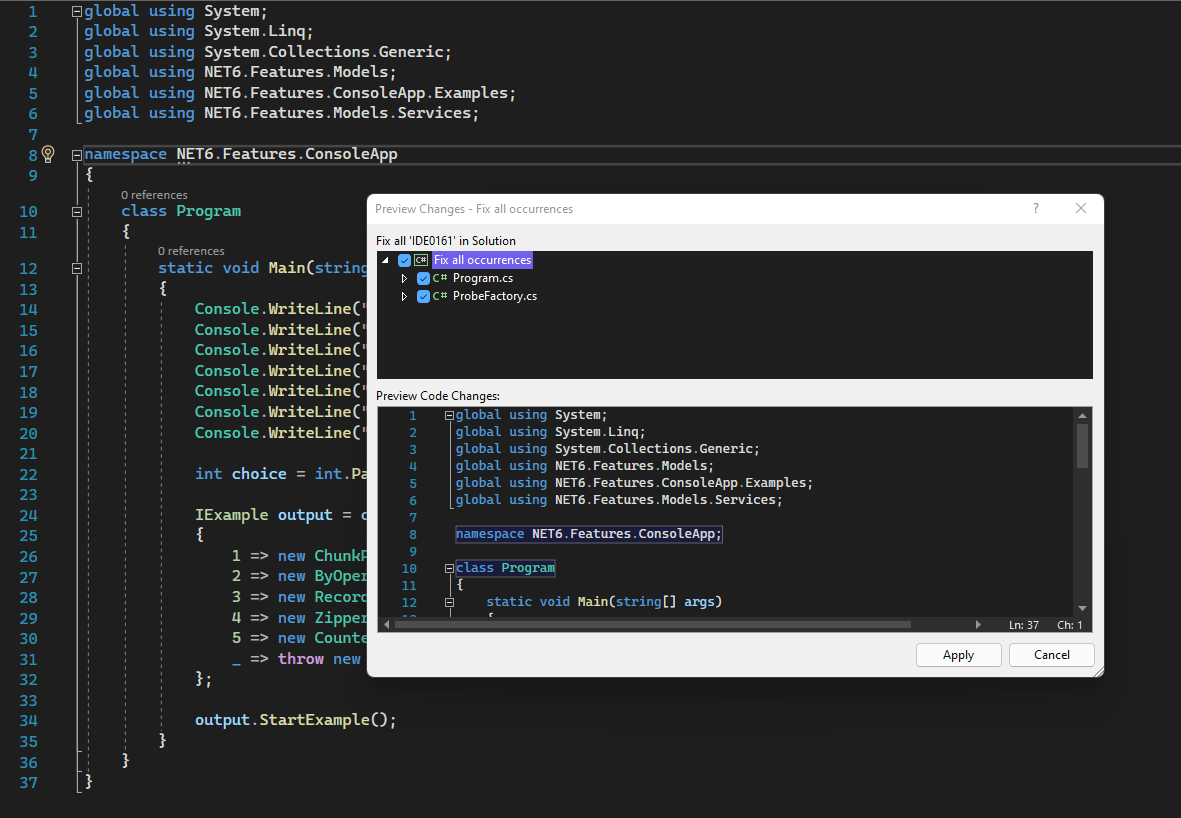Collapse the namespace region on line 8
The width and height of the screenshot is (1181, 818).
(x=76, y=154)
